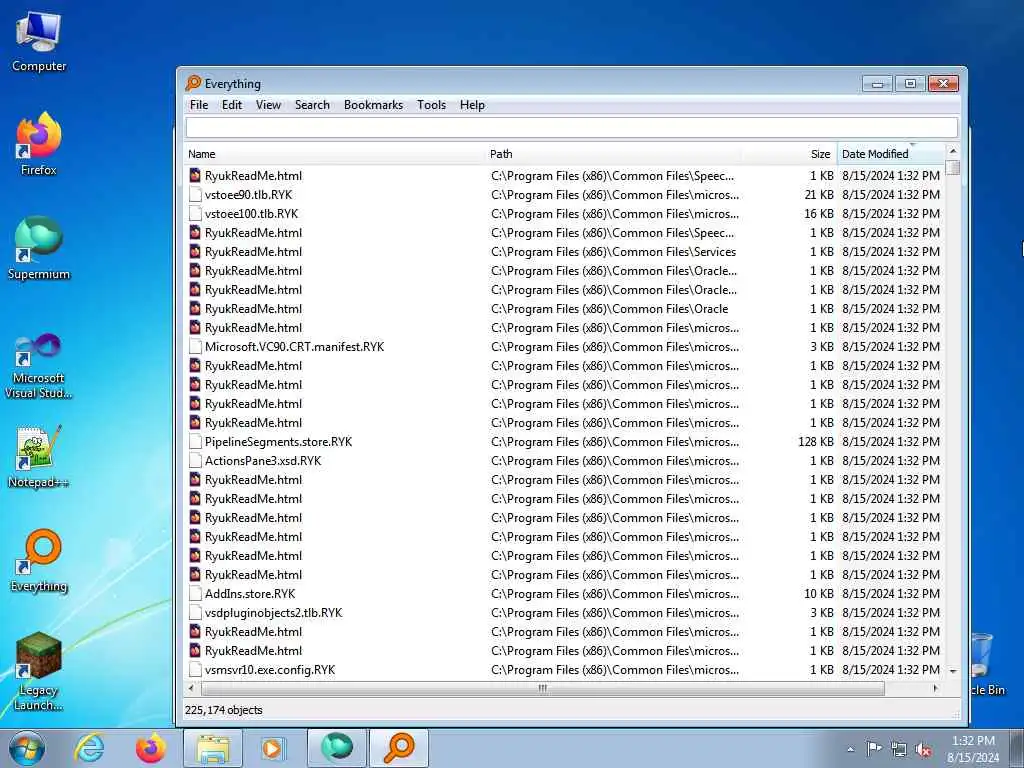Select RyukReadMe.html in Common Files\Services
The width and height of the screenshot is (1024, 768).
point(253,251)
